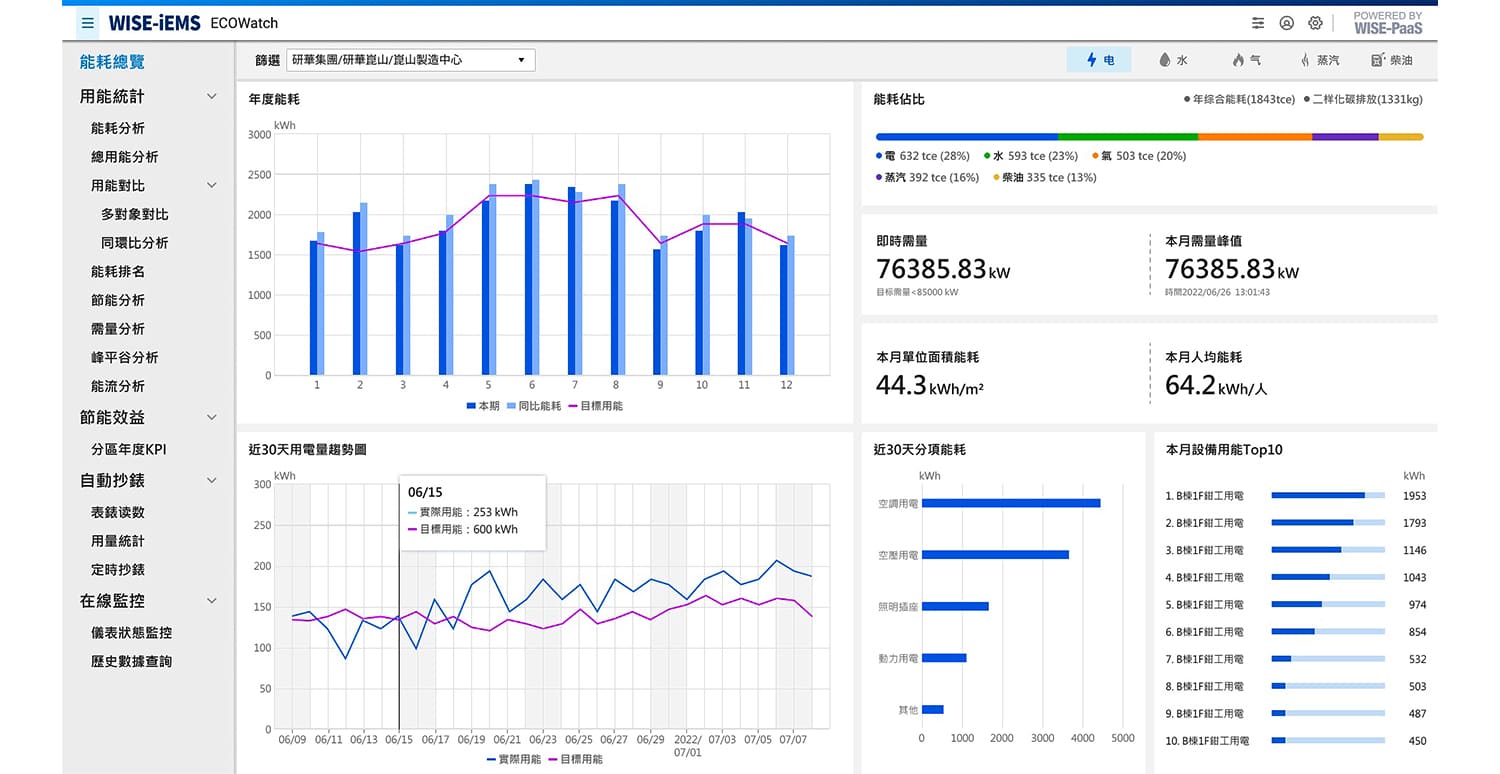Open the settings gear icon
This screenshot has width=1500, height=774.
tap(1316, 23)
